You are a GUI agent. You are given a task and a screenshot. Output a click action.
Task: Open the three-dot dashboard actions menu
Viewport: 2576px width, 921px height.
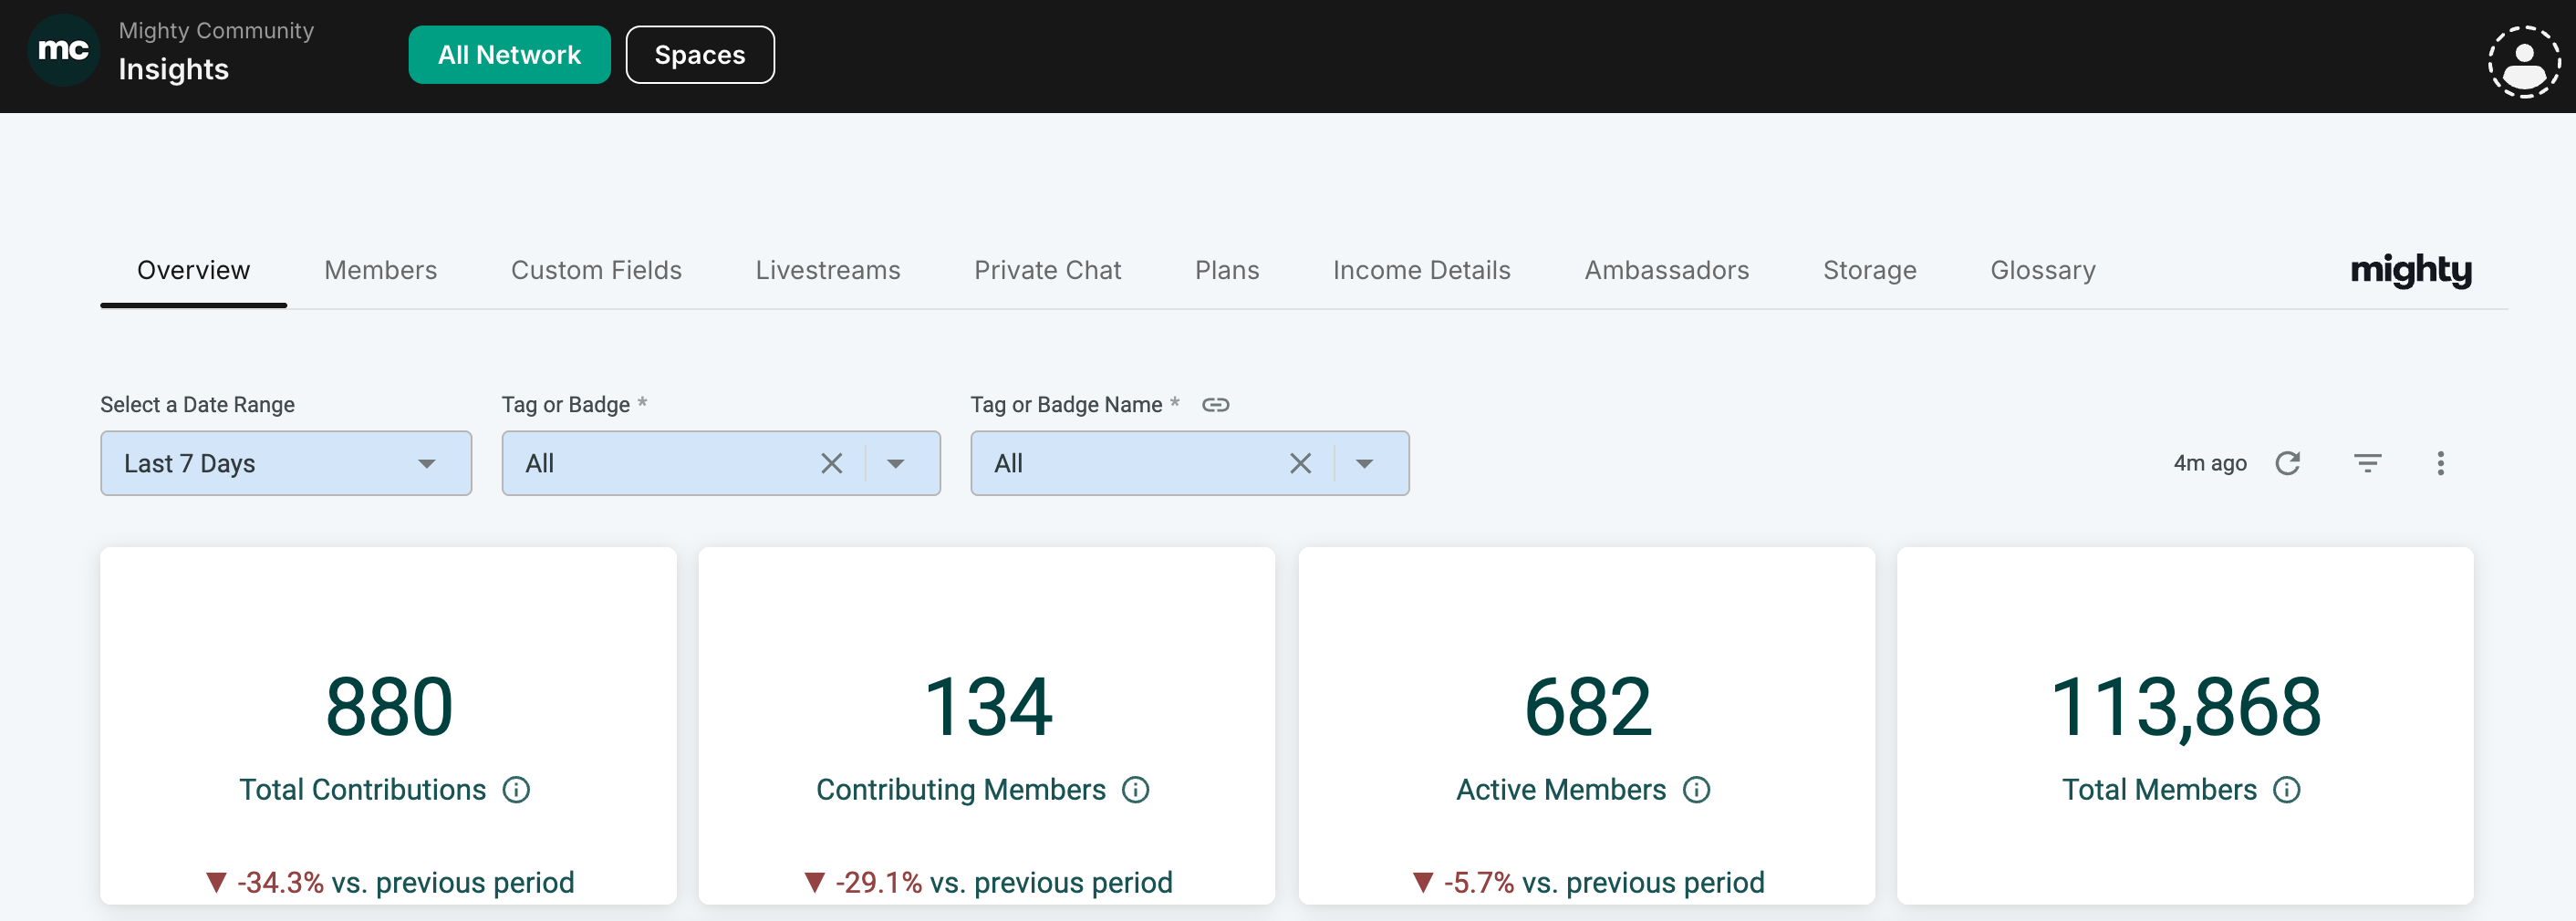coord(2440,463)
